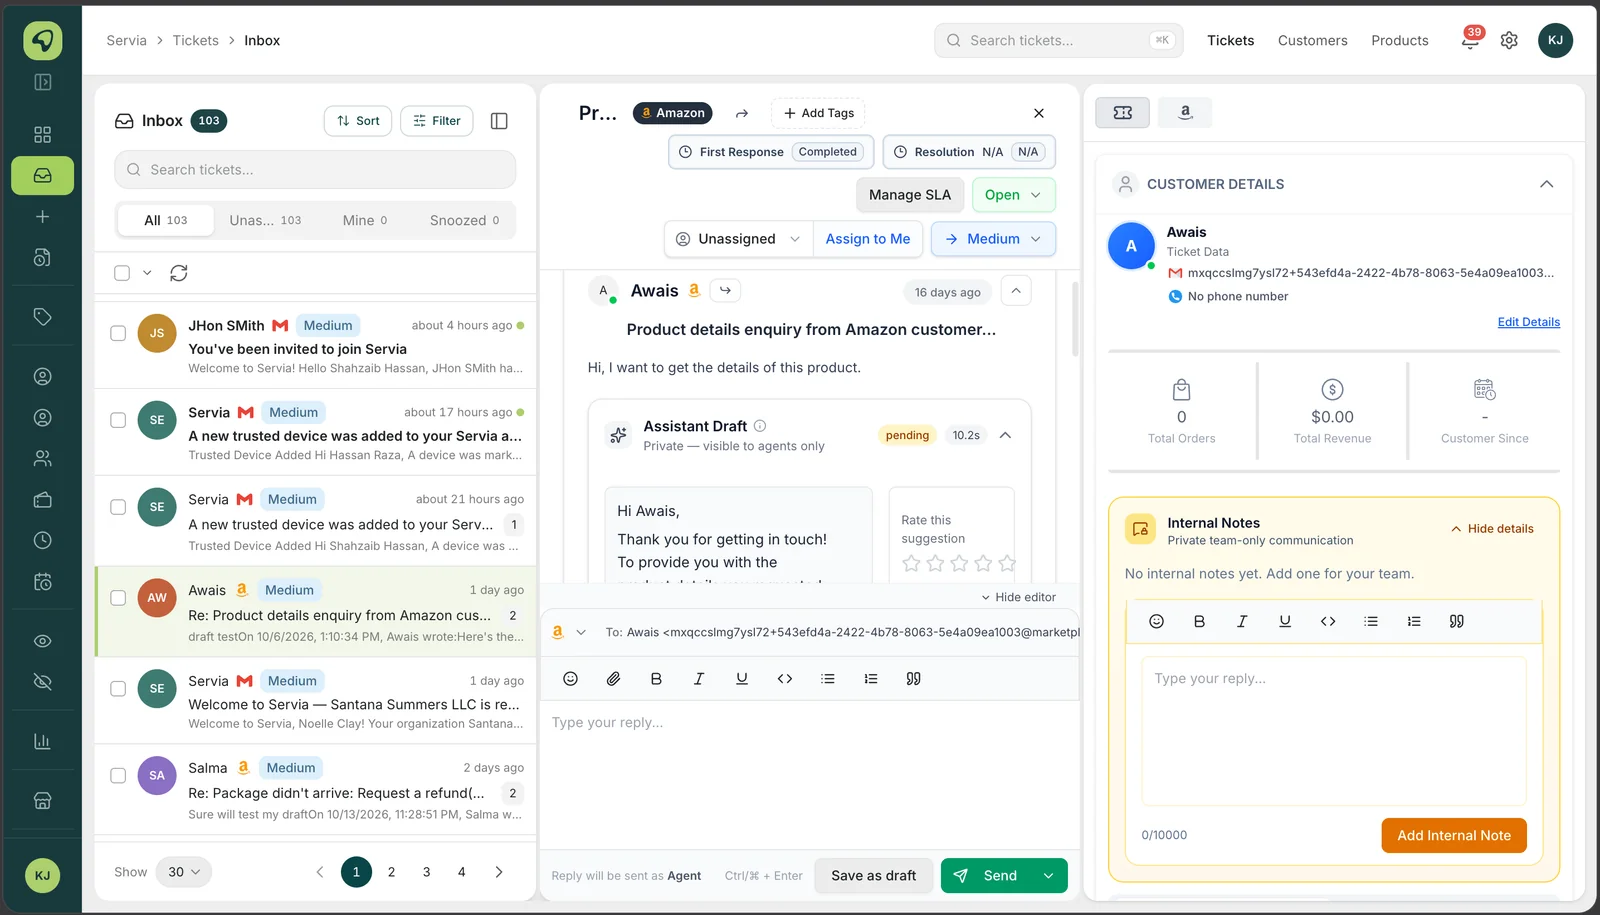Open the store icon in left sidebar
Image resolution: width=1600 pixels, height=915 pixels.
[x=42, y=801]
